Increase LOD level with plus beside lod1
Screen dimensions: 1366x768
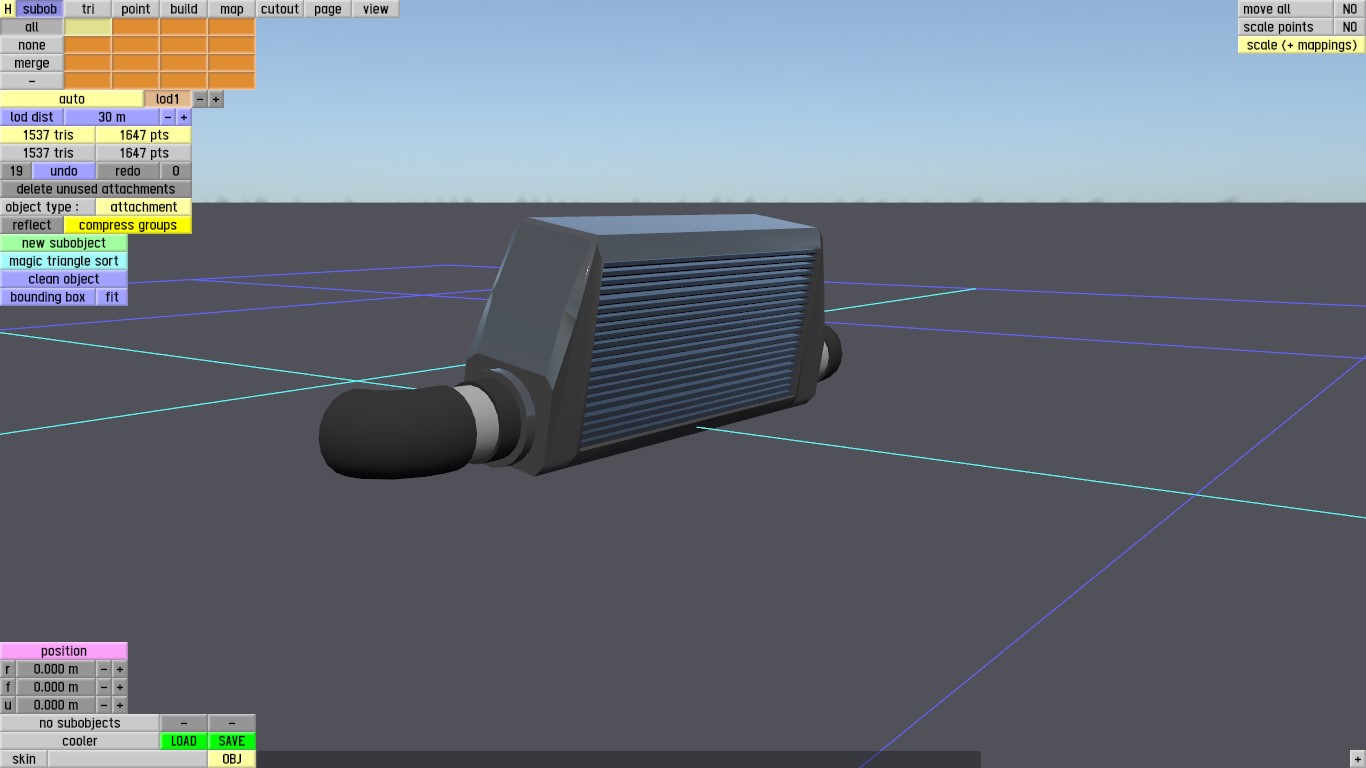(x=216, y=99)
